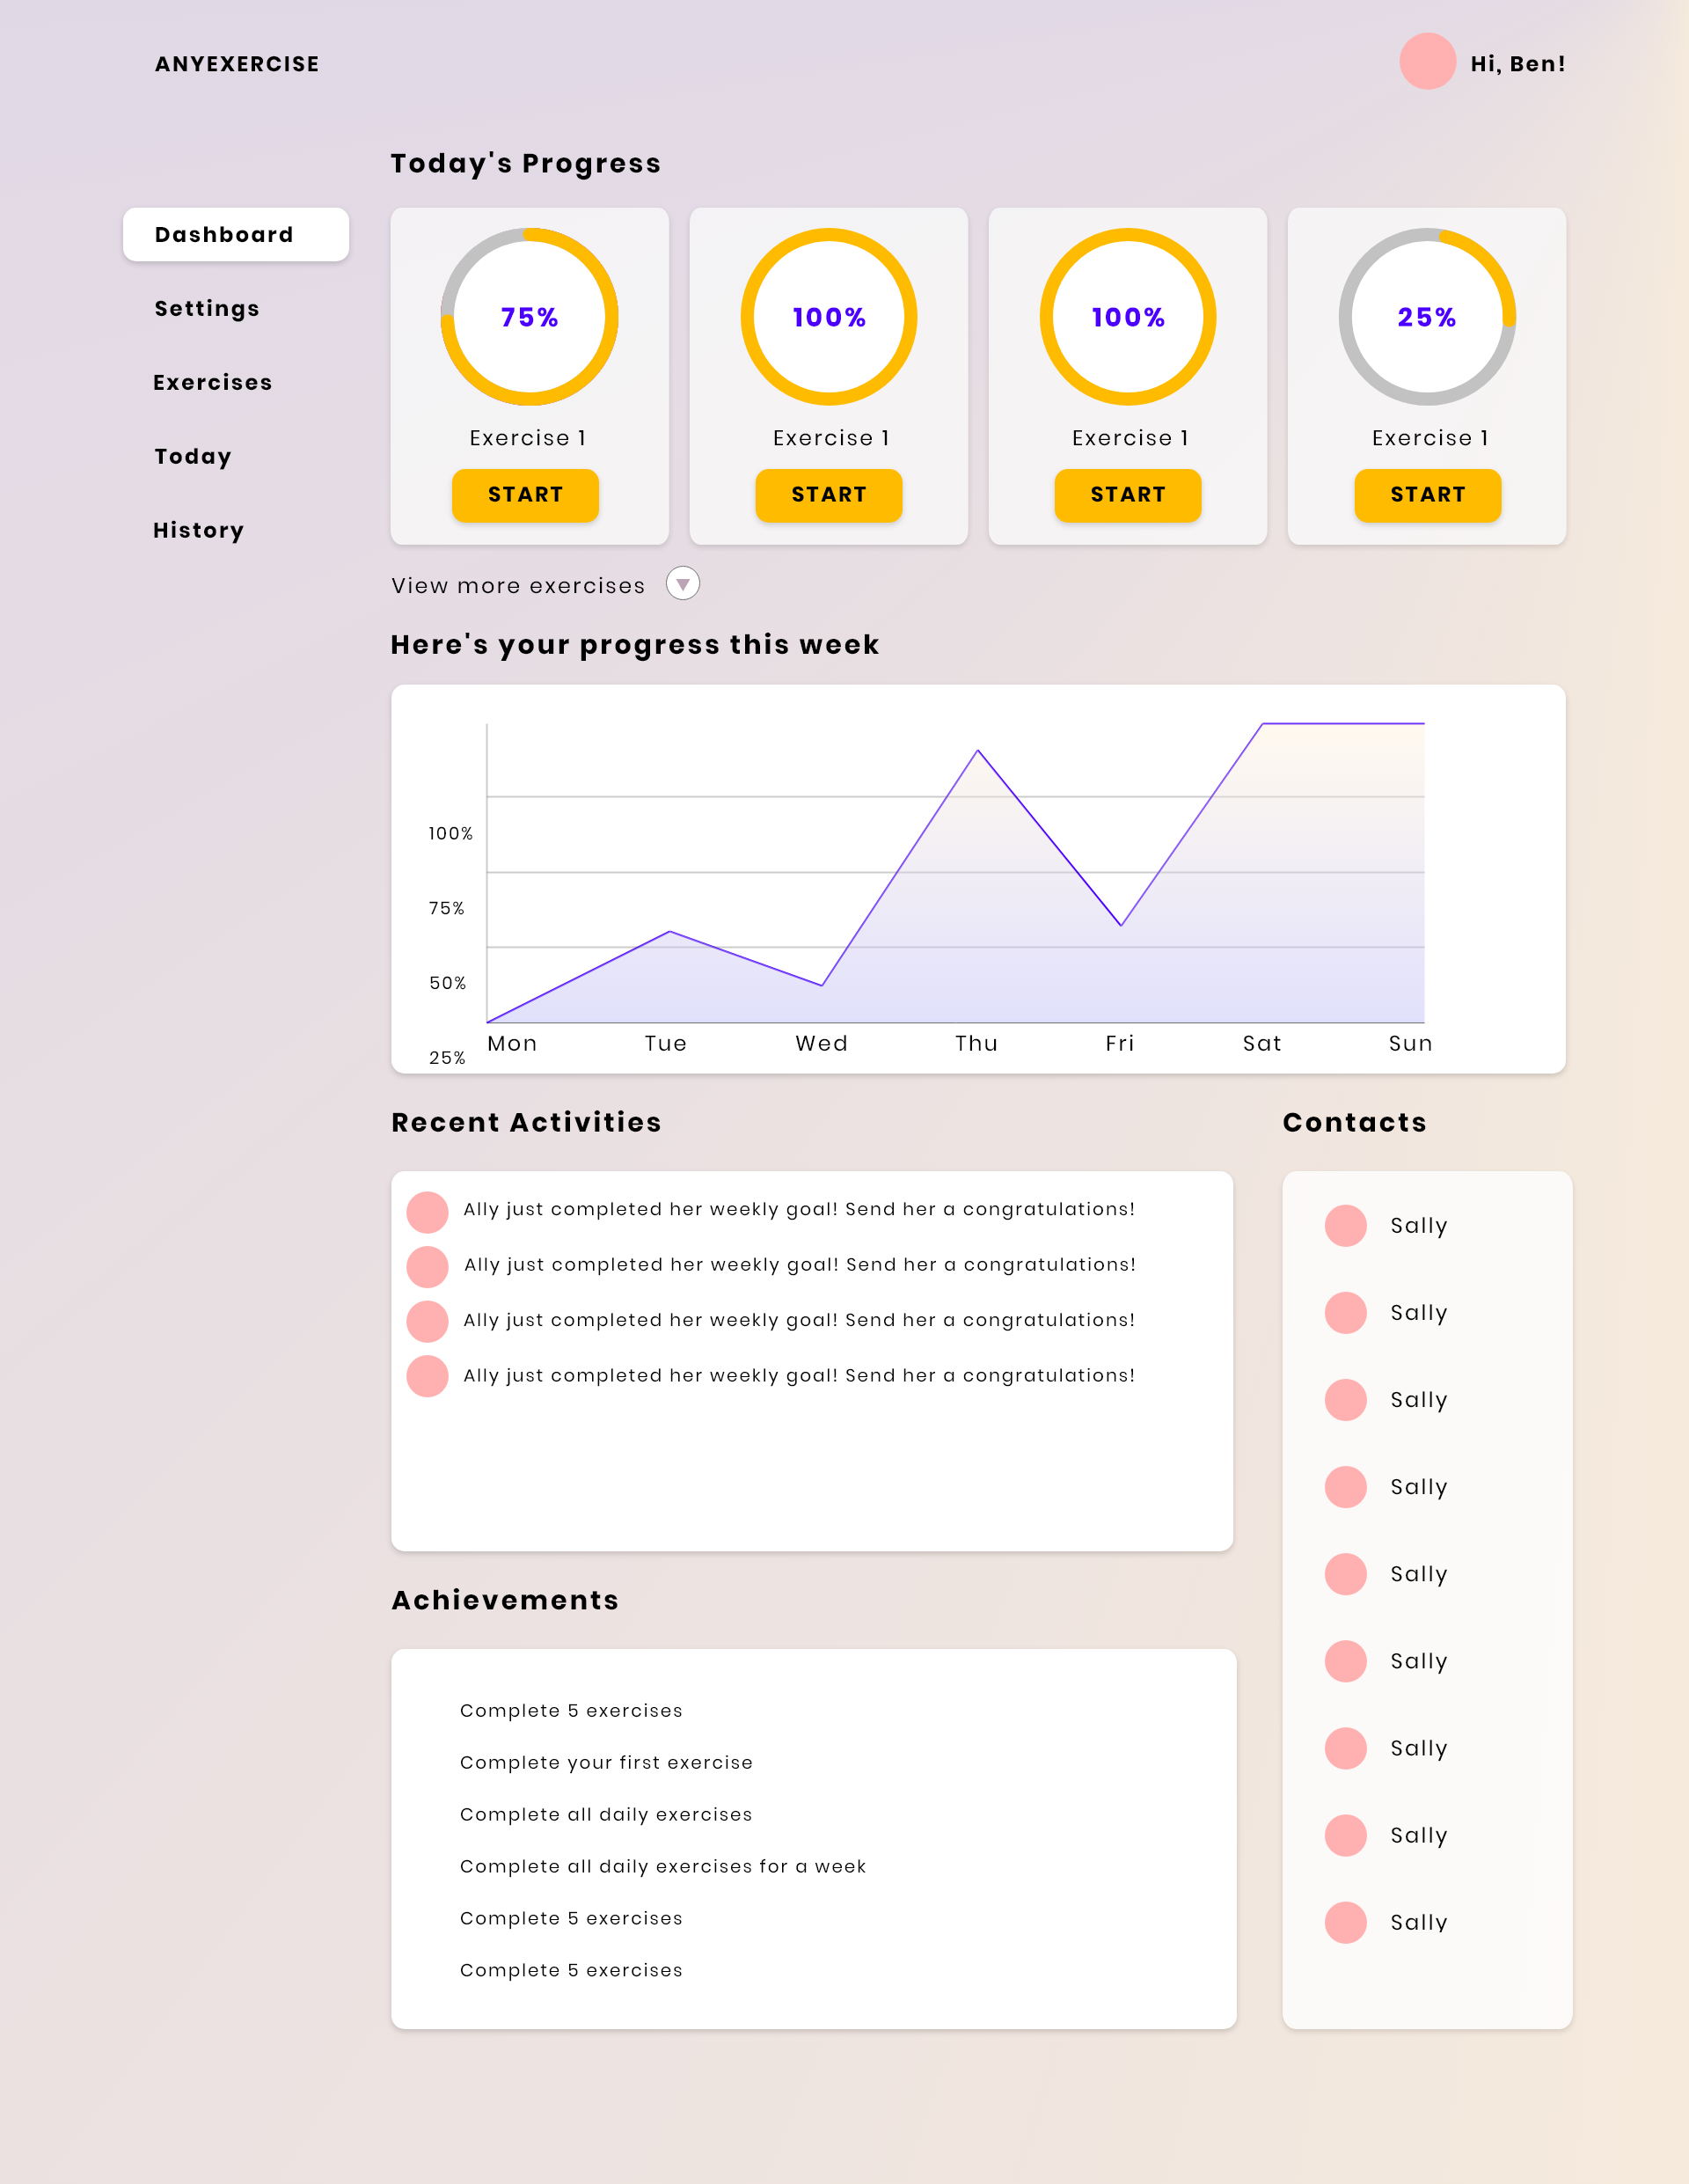Click the Achievements heading
Screen dimensions: 1689x2184
pos(505,1601)
